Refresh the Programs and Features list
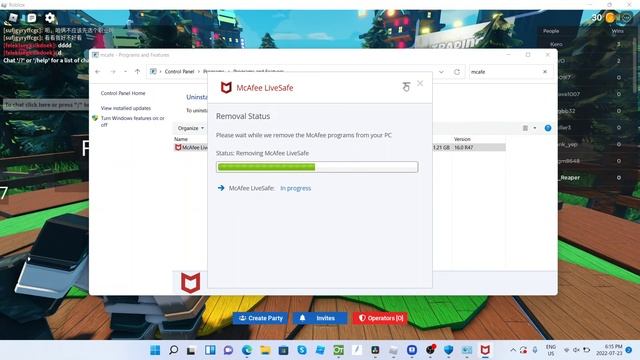 point(457,72)
